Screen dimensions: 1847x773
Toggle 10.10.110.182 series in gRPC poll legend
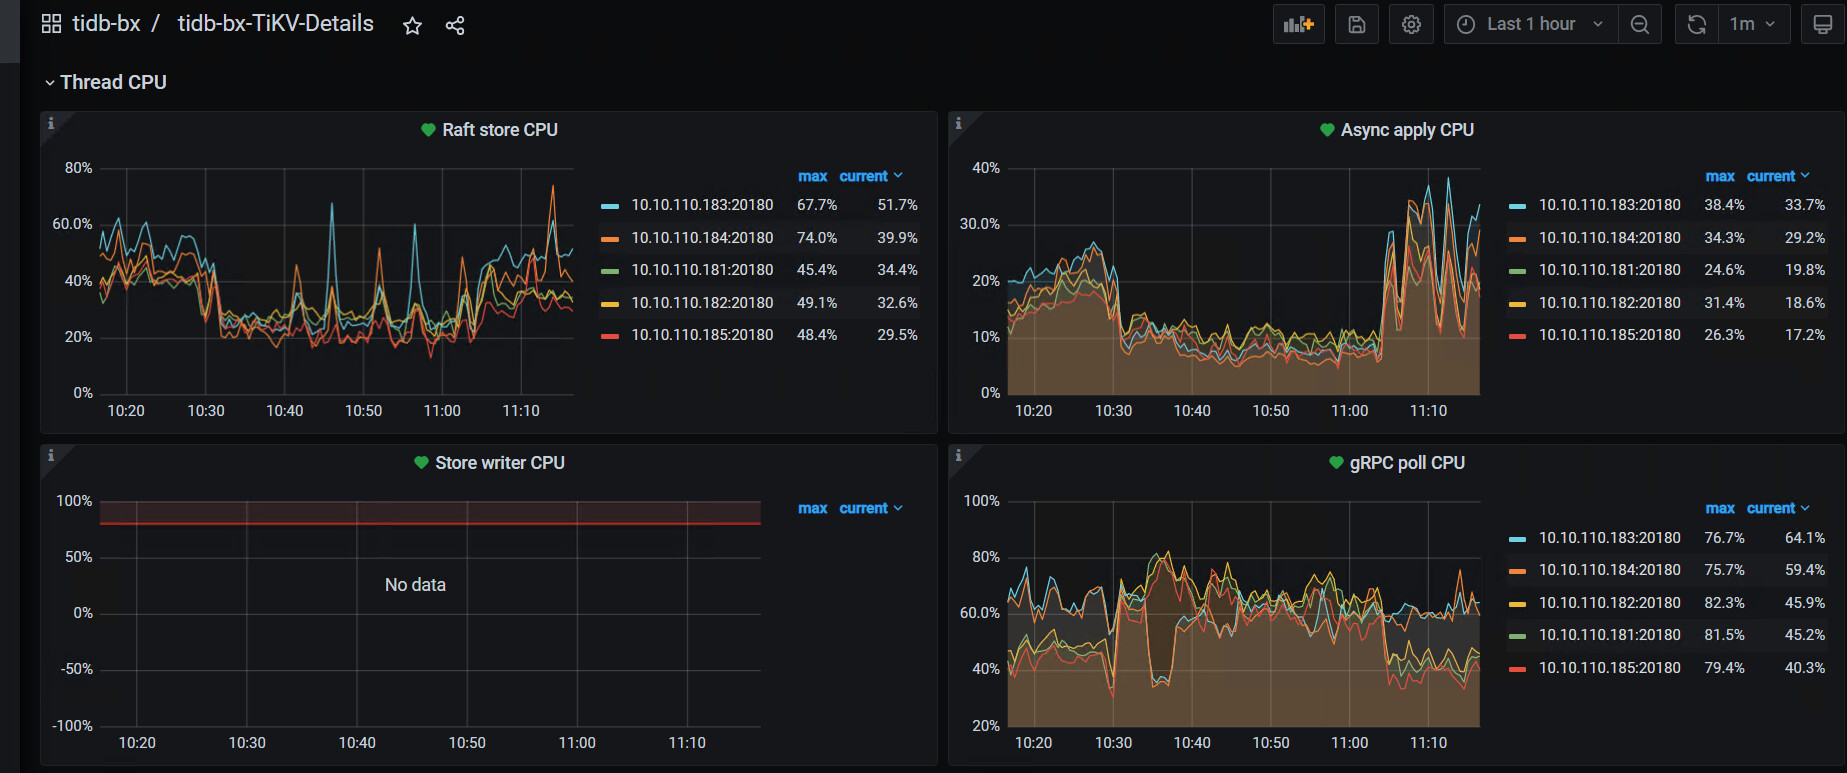[x=1609, y=603]
